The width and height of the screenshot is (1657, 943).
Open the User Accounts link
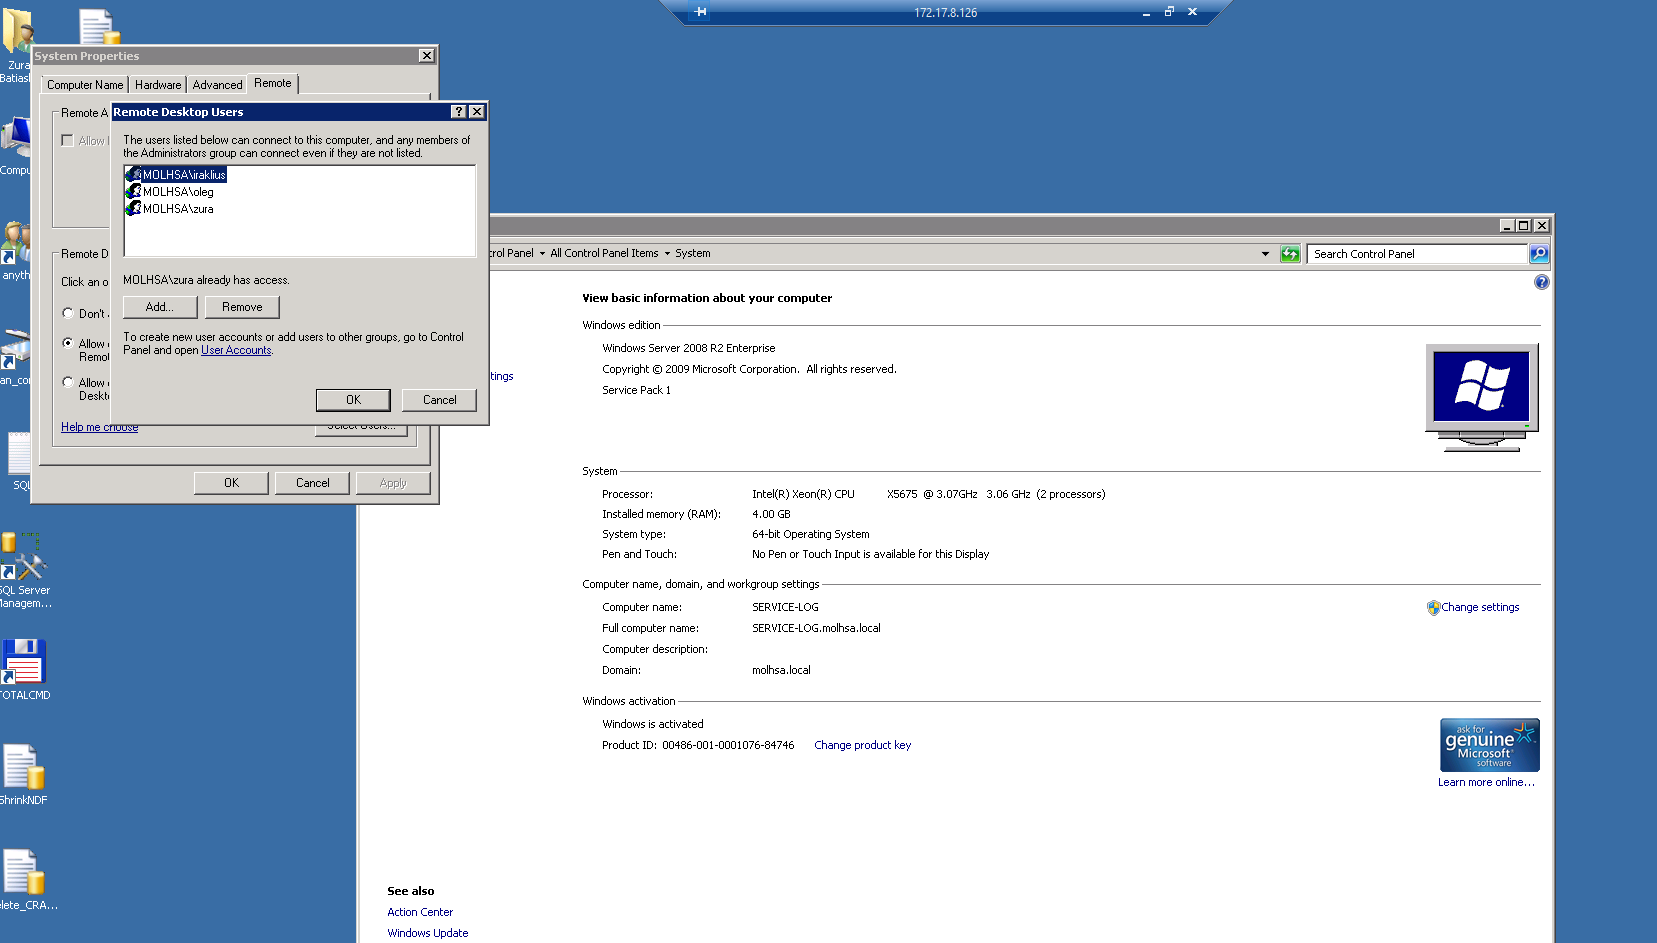coord(236,351)
